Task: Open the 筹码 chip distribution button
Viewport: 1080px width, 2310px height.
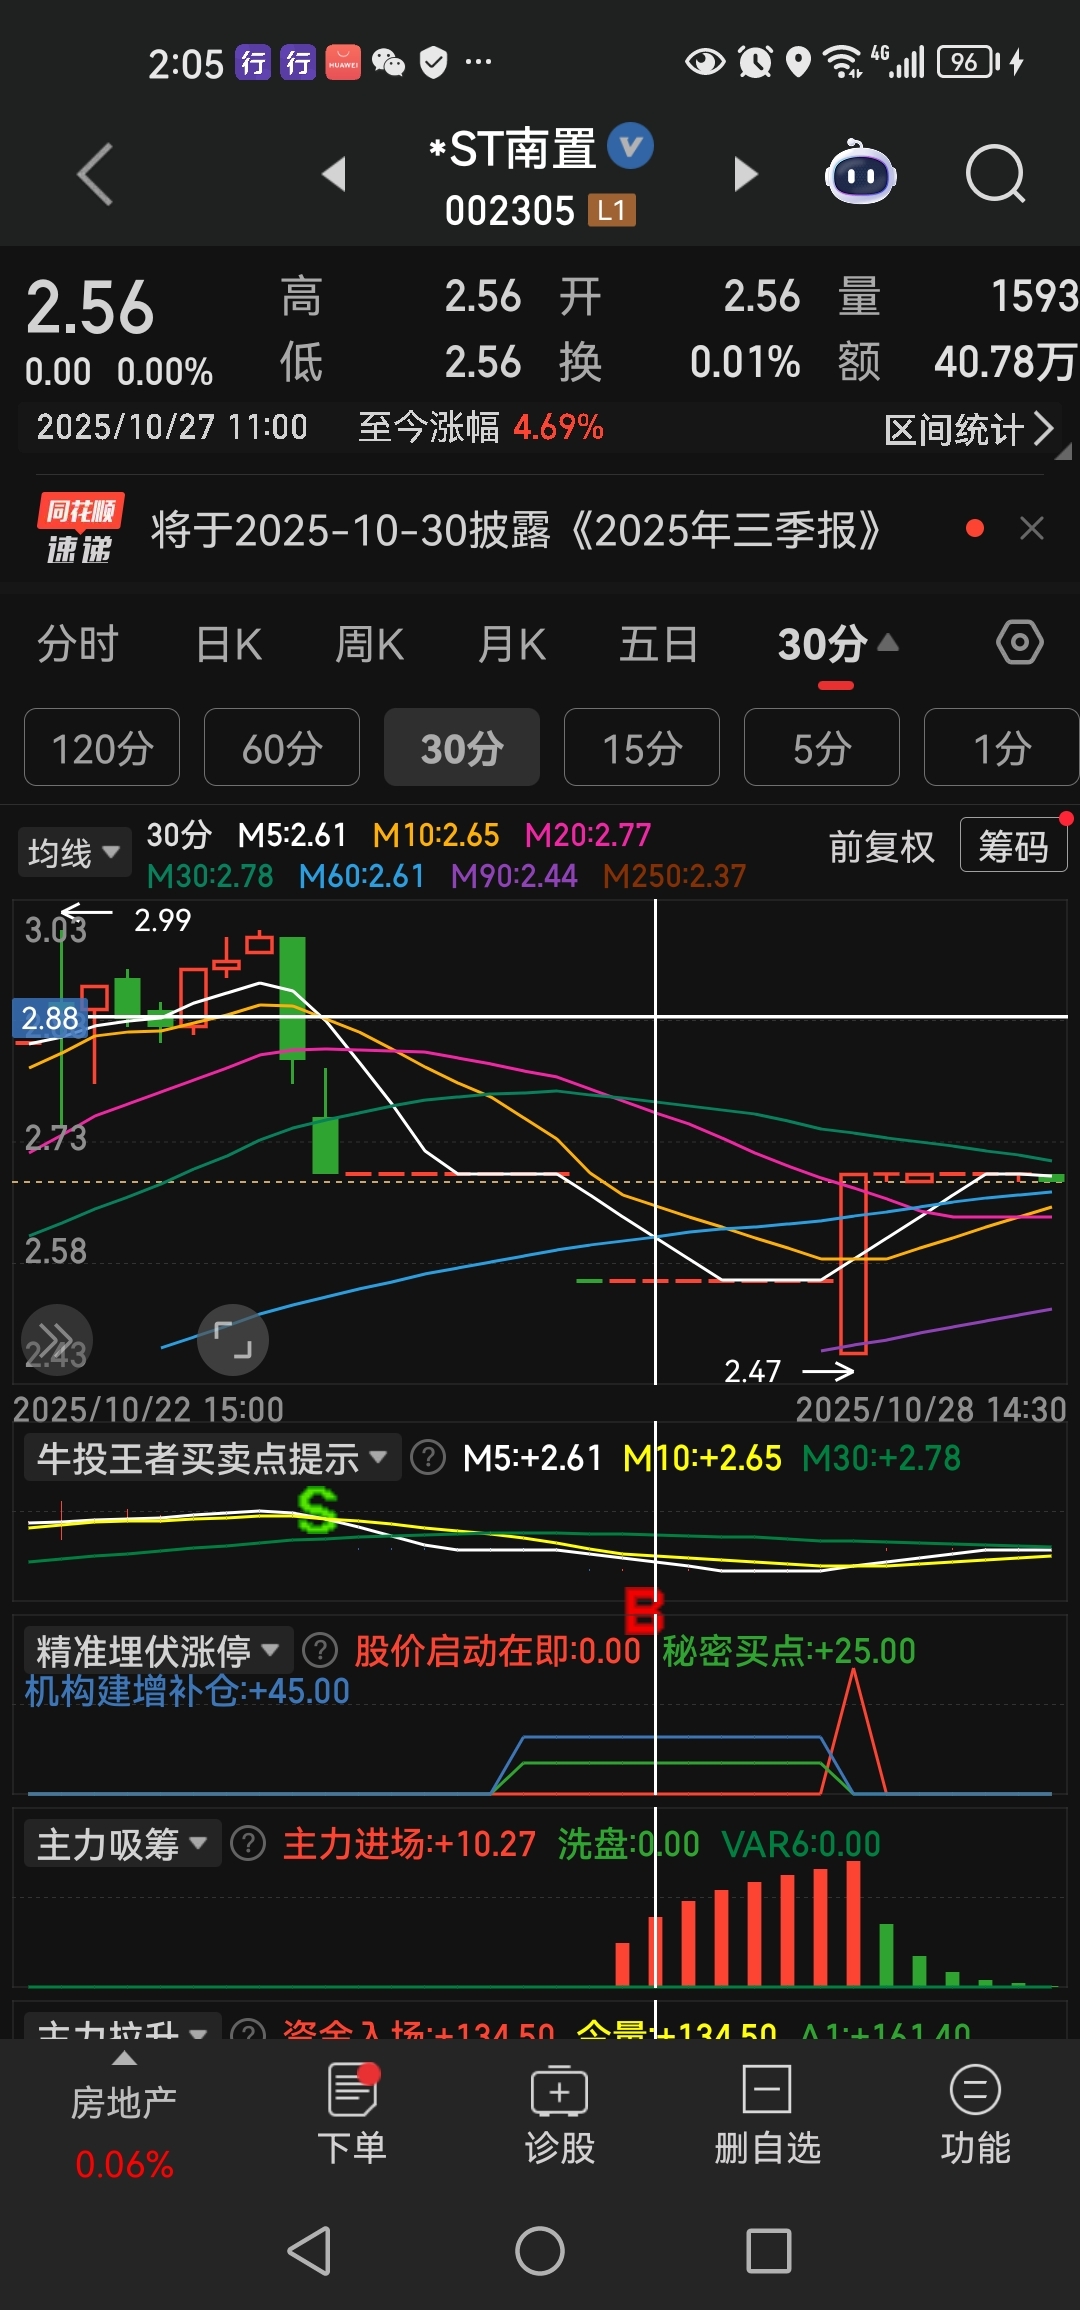Action: click(x=1013, y=846)
